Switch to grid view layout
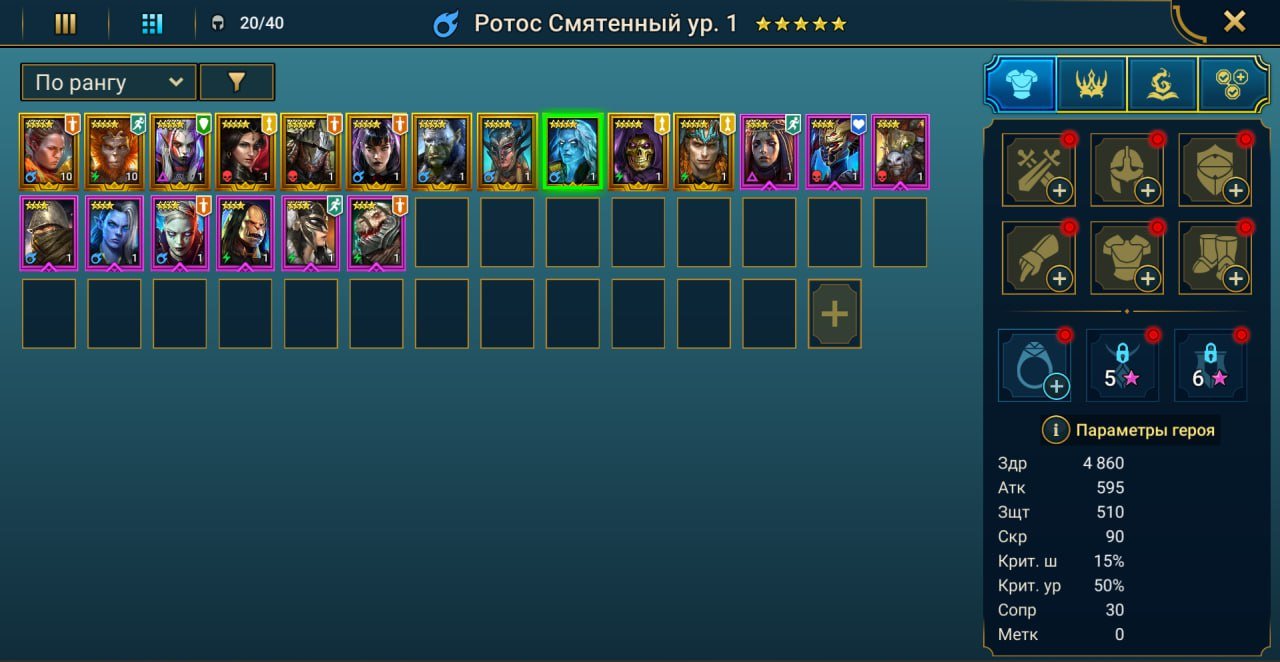The height and width of the screenshot is (662, 1280). coord(152,23)
